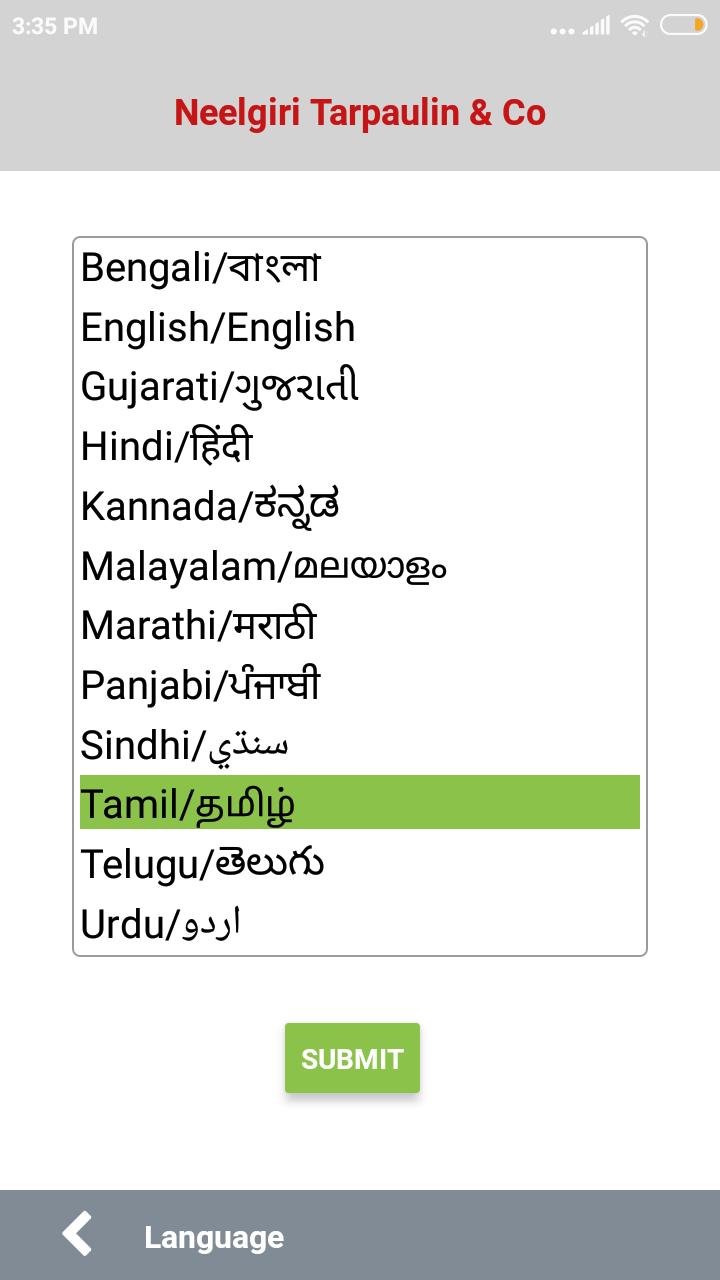Tap the back arrow icon
This screenshot has width=720, height=1280.
coord(77,1235)
